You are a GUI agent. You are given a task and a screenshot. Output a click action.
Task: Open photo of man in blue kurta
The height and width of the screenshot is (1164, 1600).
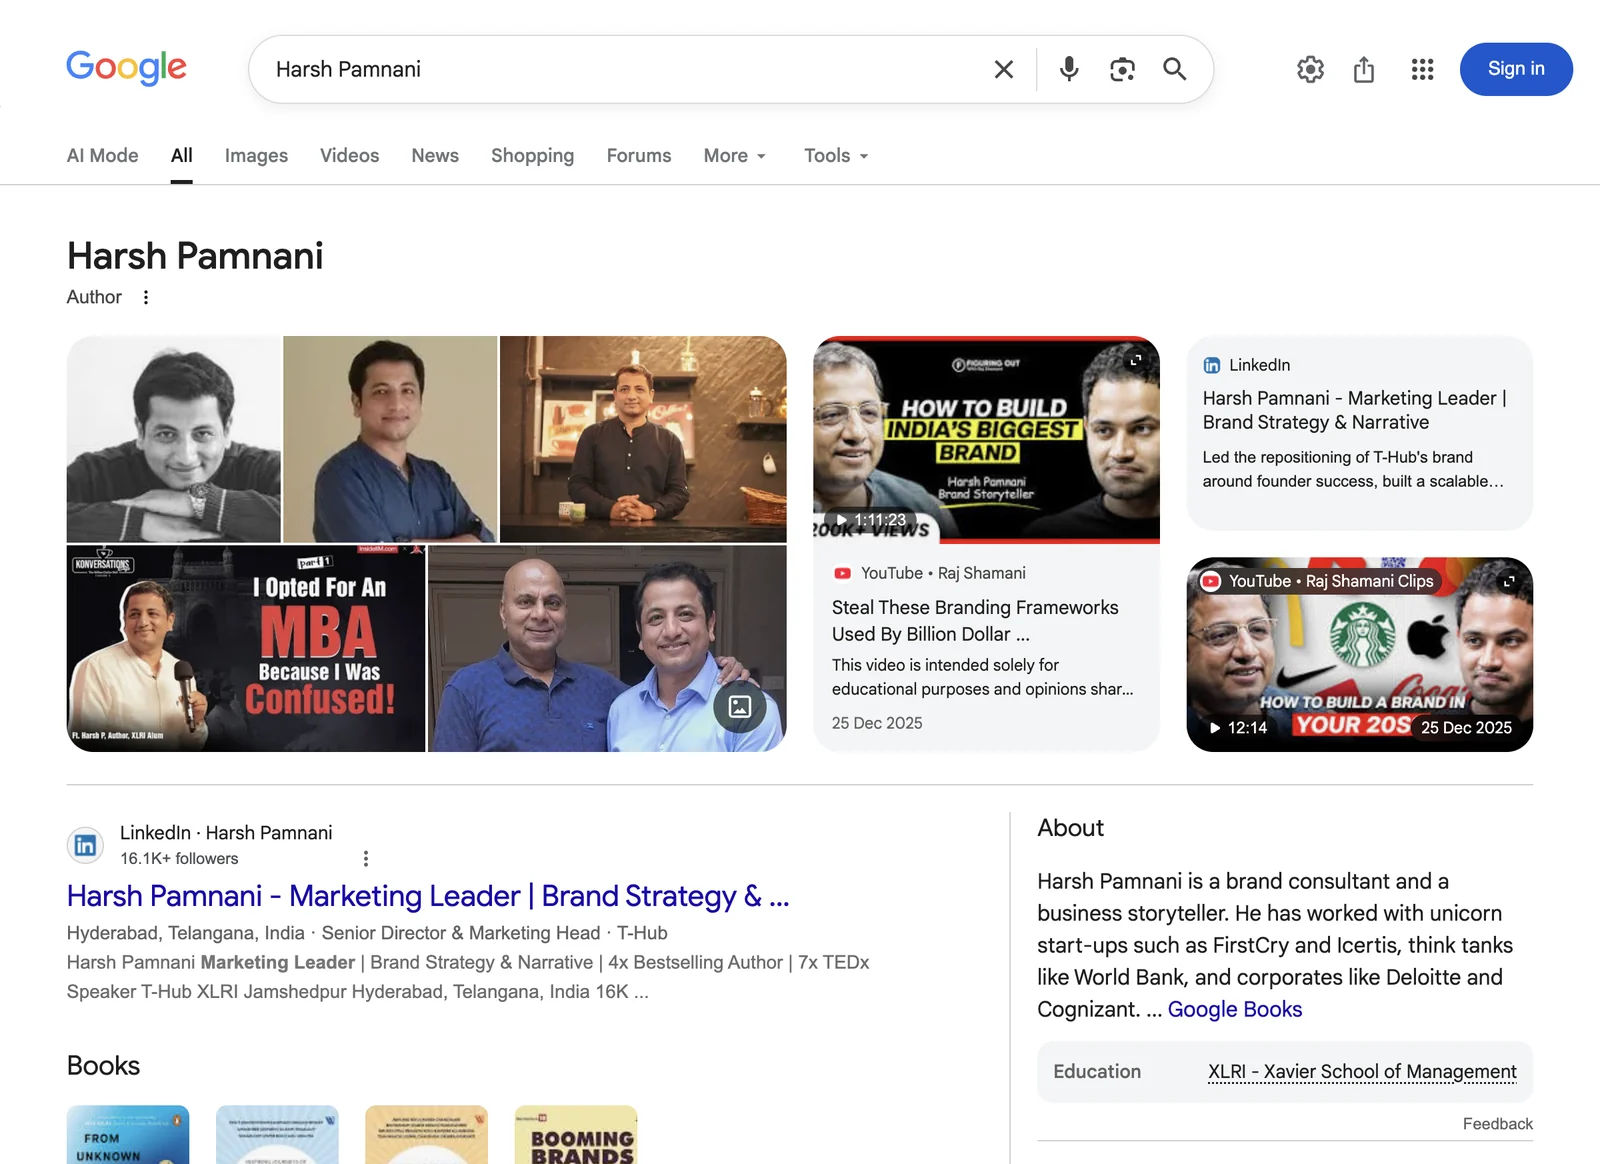(x=390, y=439)
